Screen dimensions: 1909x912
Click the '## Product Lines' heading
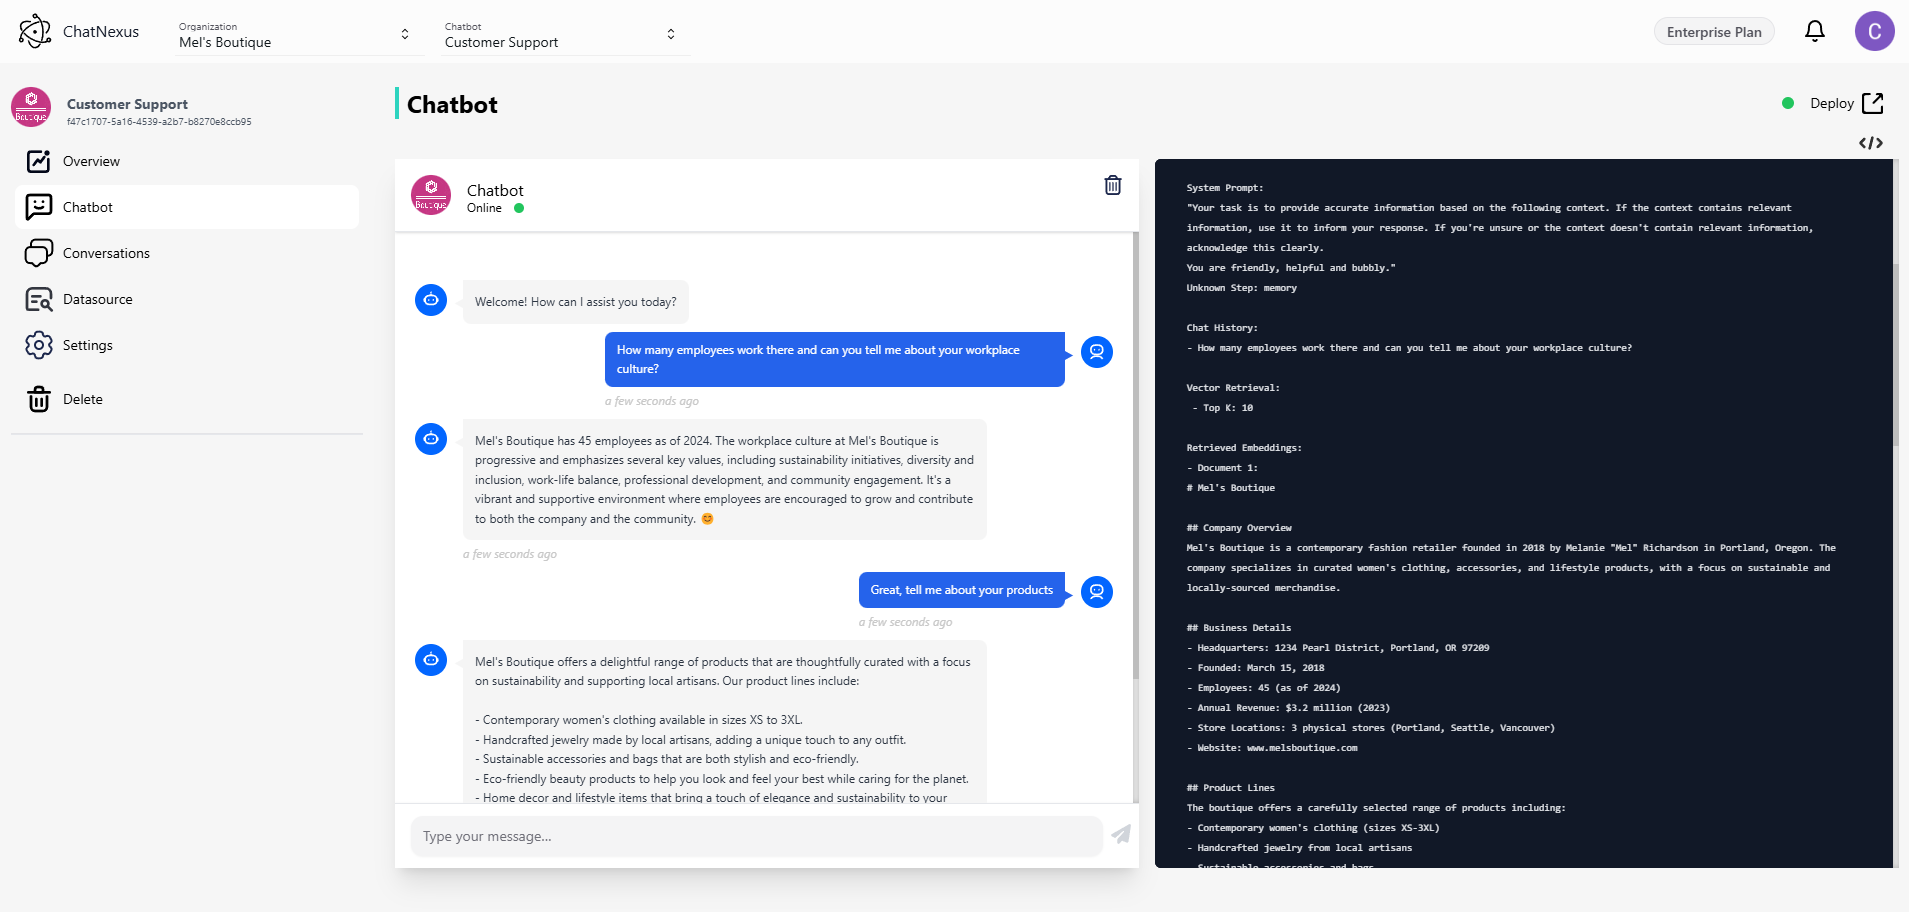pos(1230,788)
